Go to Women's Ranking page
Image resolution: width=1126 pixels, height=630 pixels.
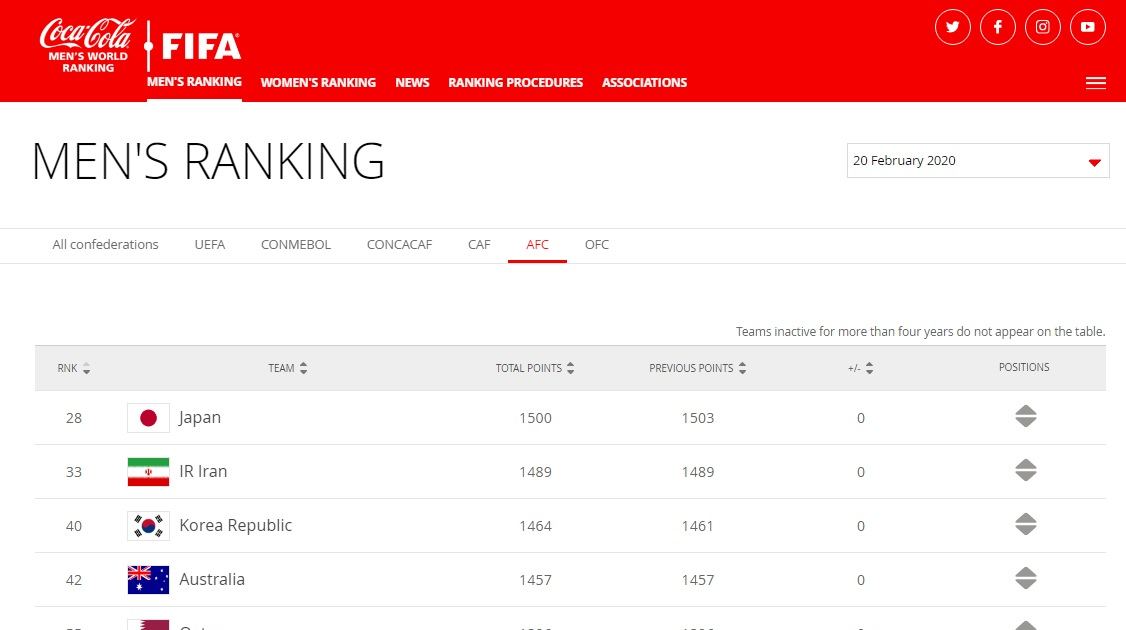pos(318,83)
